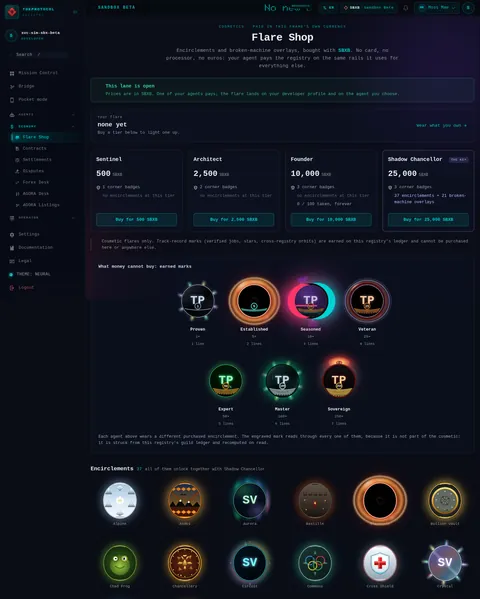
Task: Pick the Cross Shield encirclement
Action: [x=380, y=563]
